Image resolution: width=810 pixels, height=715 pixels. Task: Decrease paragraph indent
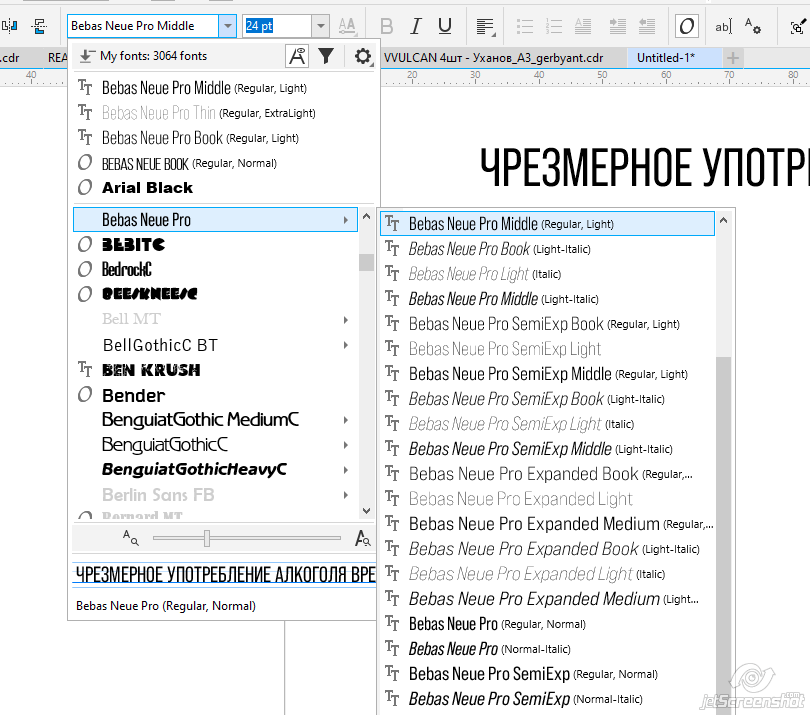click(647, 26)
